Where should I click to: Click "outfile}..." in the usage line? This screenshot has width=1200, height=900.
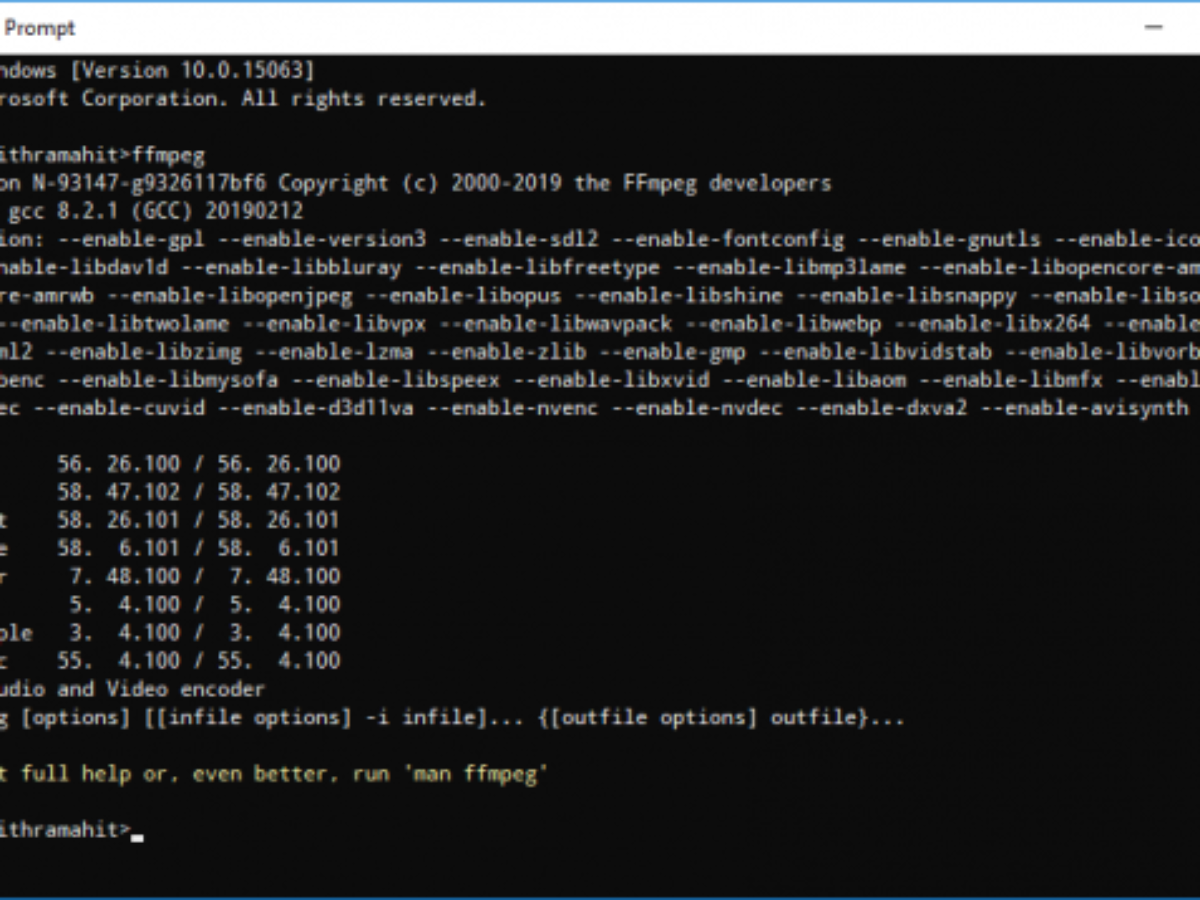click(x=837, y=718)
